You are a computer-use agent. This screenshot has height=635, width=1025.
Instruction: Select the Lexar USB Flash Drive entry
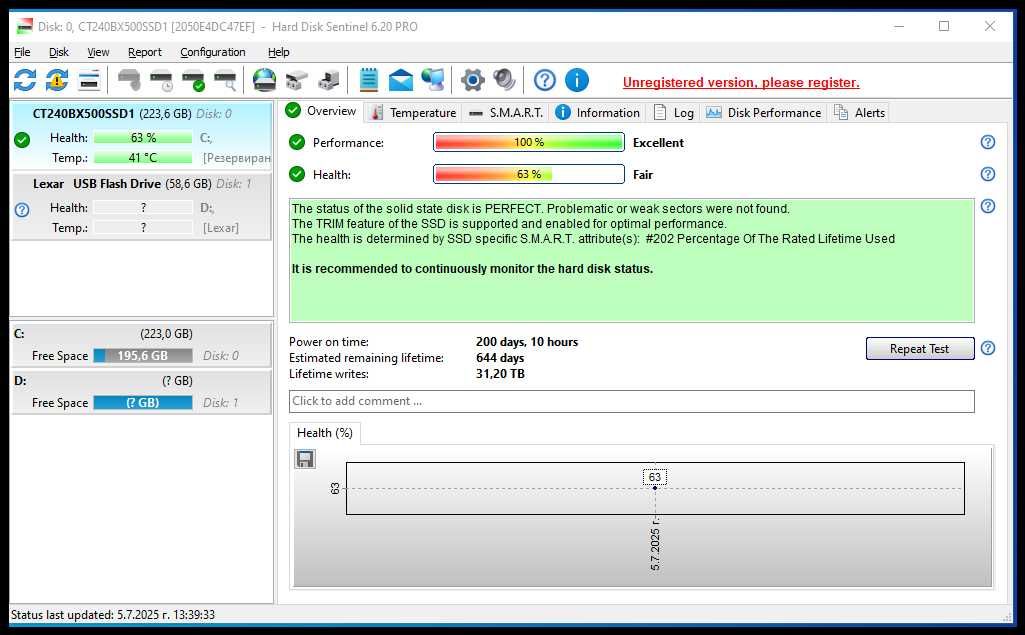(x=141, y=205)
